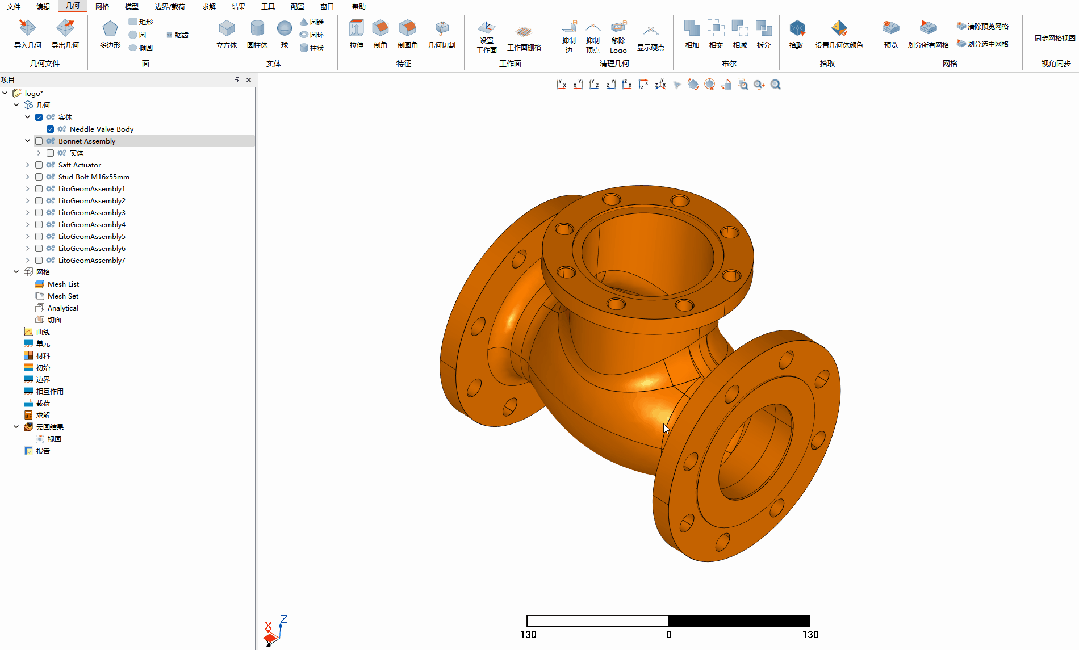Select the circle face tool
The height and width of the screenshot is (650, 1079).
tap(138, 34)
